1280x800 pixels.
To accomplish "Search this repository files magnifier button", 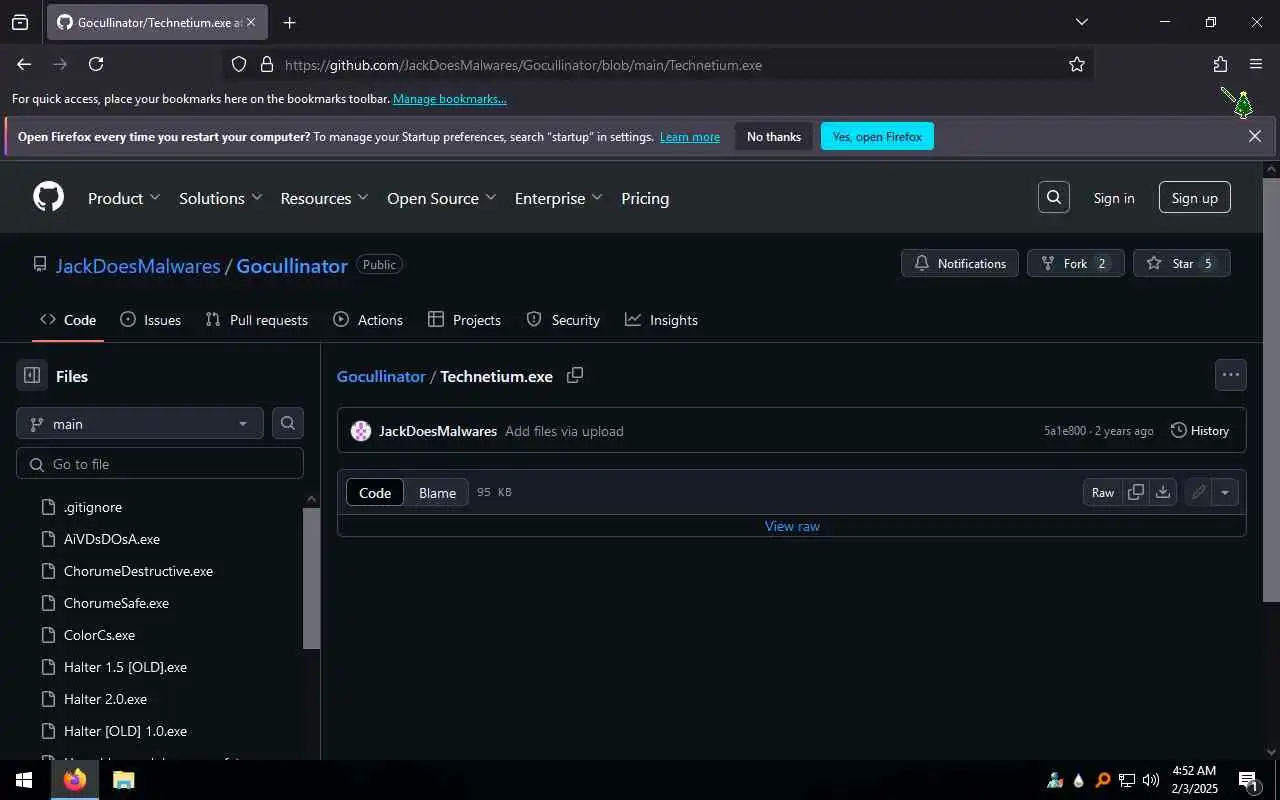I will tap(288, 423).
